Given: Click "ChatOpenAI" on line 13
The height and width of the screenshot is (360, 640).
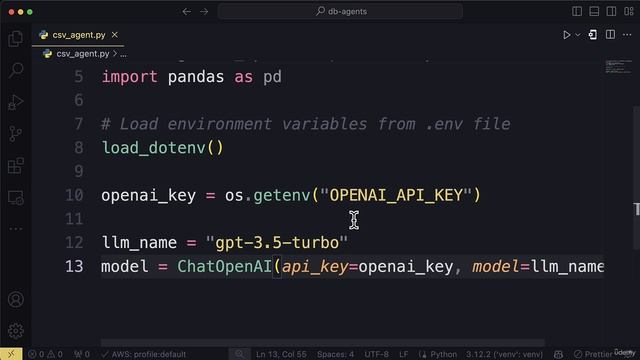Looking at the screenshot, I should pos(224,267).
